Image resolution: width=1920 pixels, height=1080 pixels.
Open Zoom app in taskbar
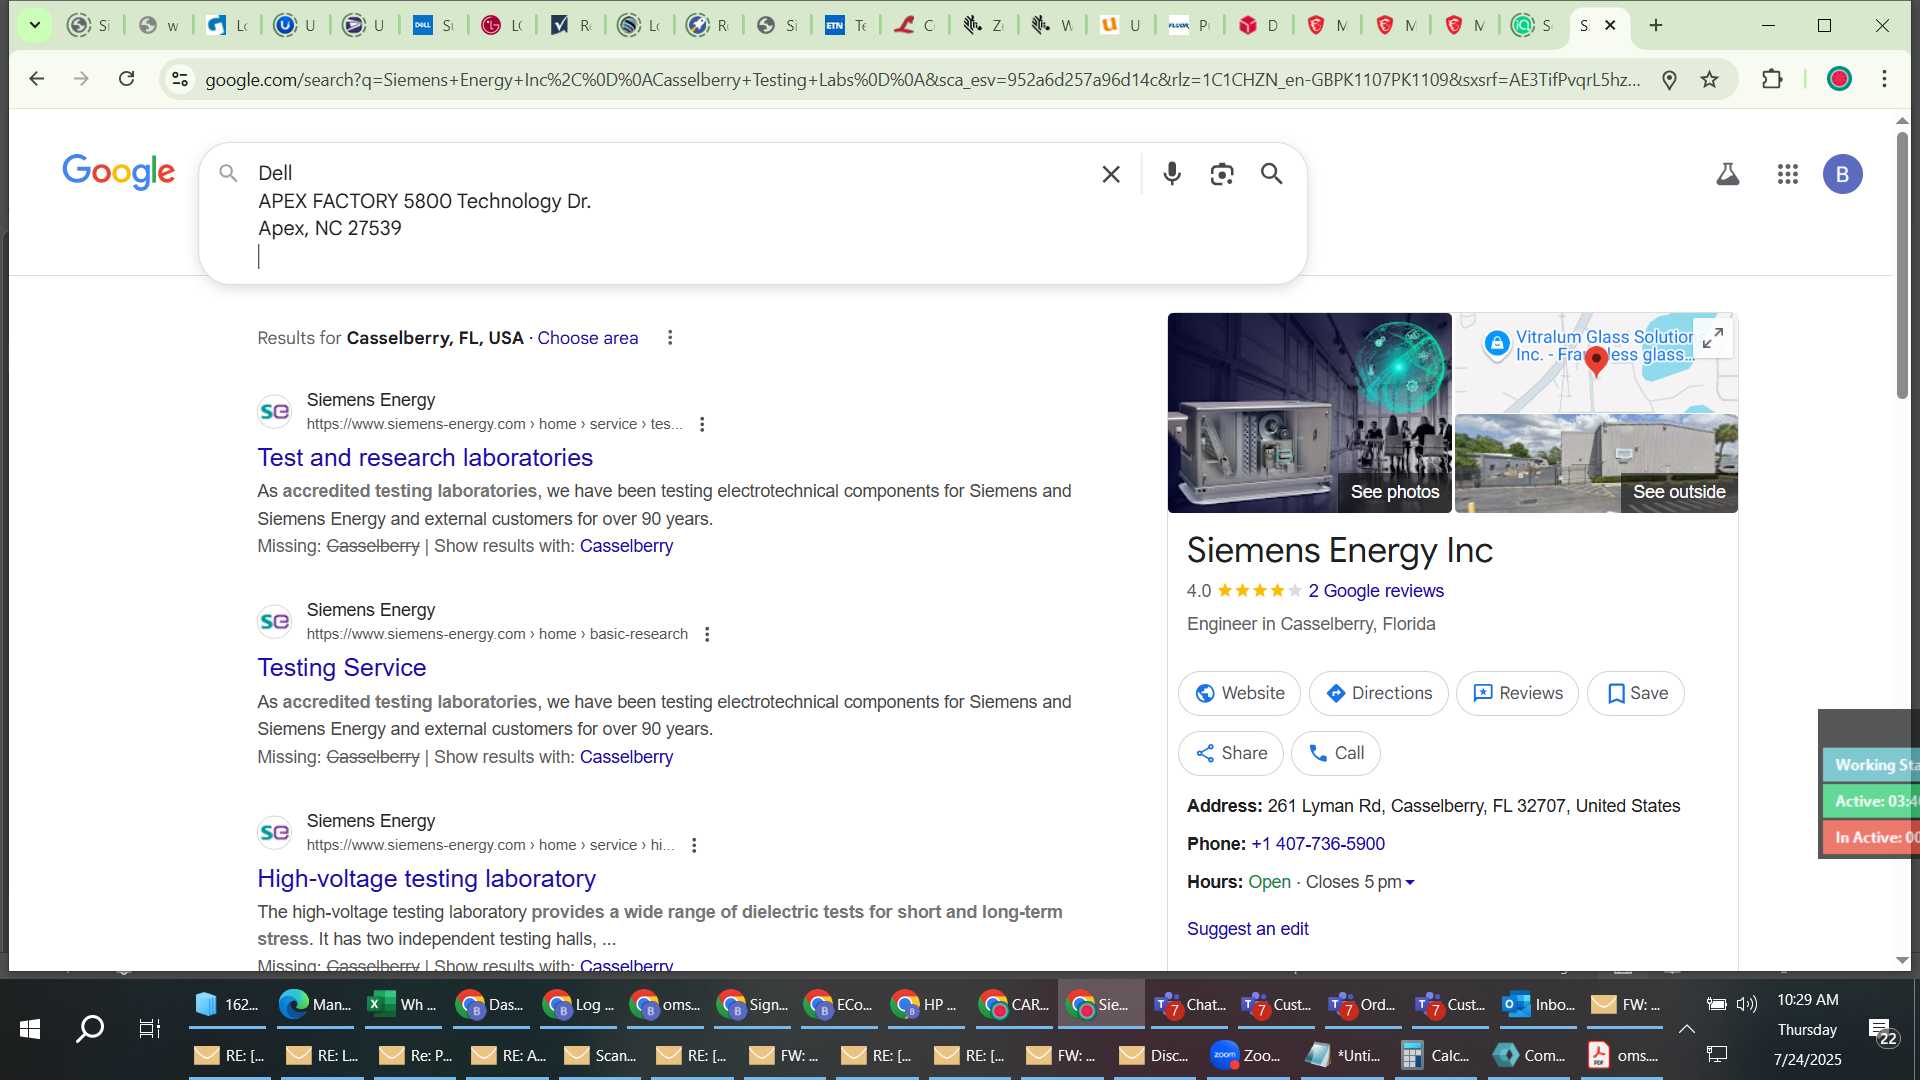(x=1246, y=1055)
